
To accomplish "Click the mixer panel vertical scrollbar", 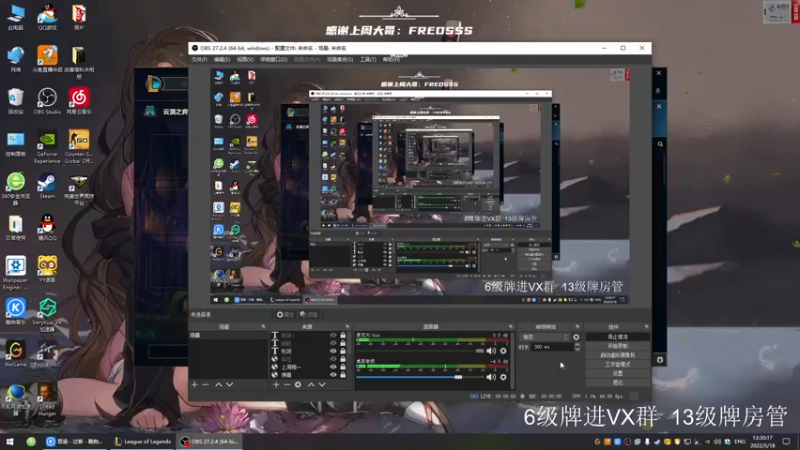I will click(x=512, y=360).
